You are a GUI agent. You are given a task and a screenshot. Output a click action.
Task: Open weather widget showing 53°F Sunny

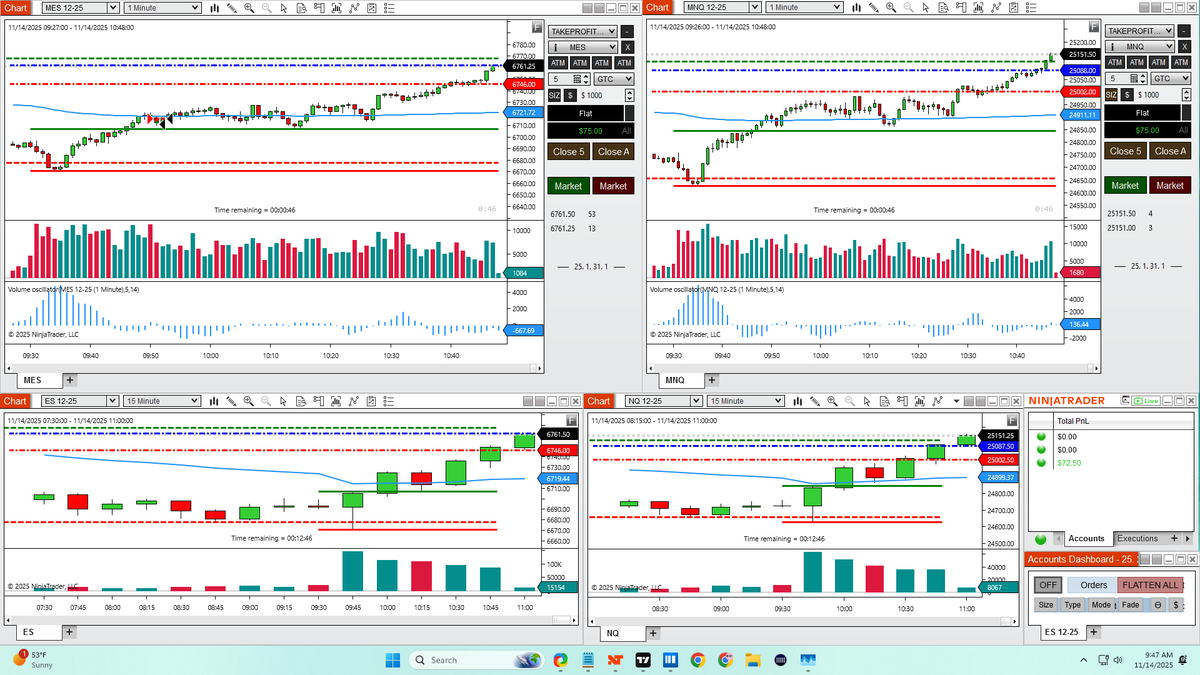click(34, 659)
